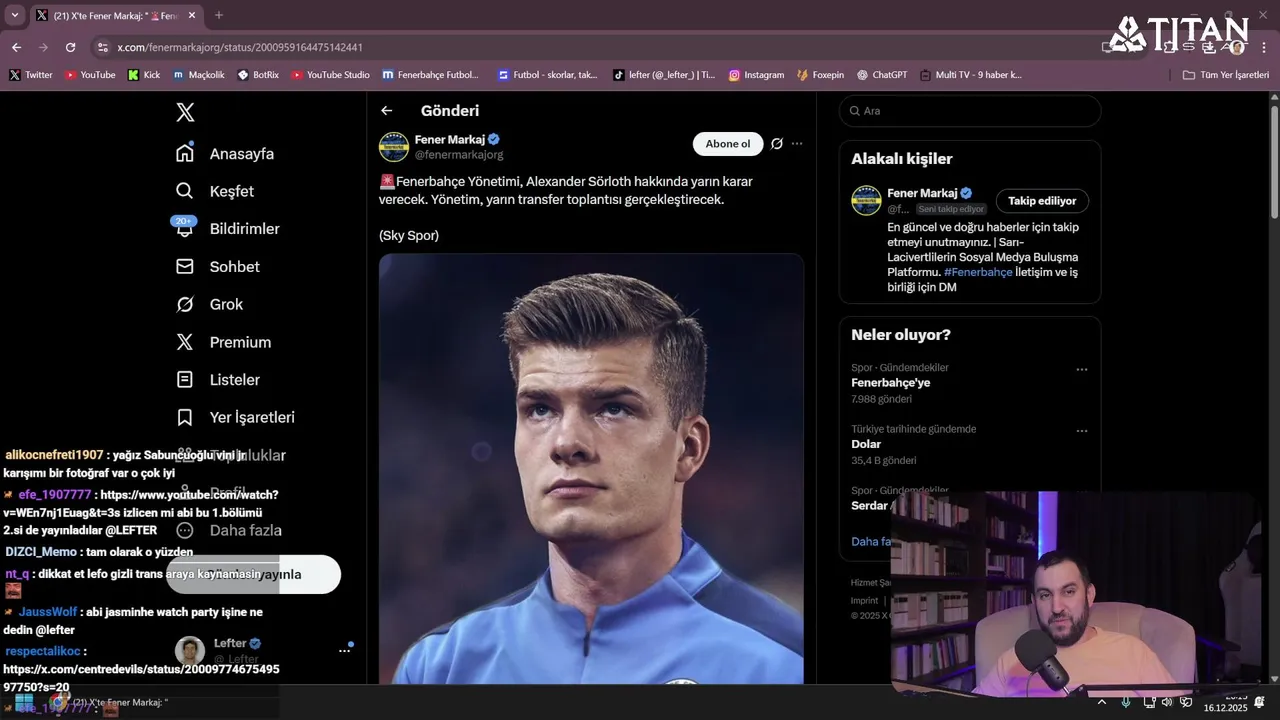Click the Grok slashed-circle icon in the sidebar
Image resolution: width=1280 pixels, height=720 pixels.
(x=185, y=304)
